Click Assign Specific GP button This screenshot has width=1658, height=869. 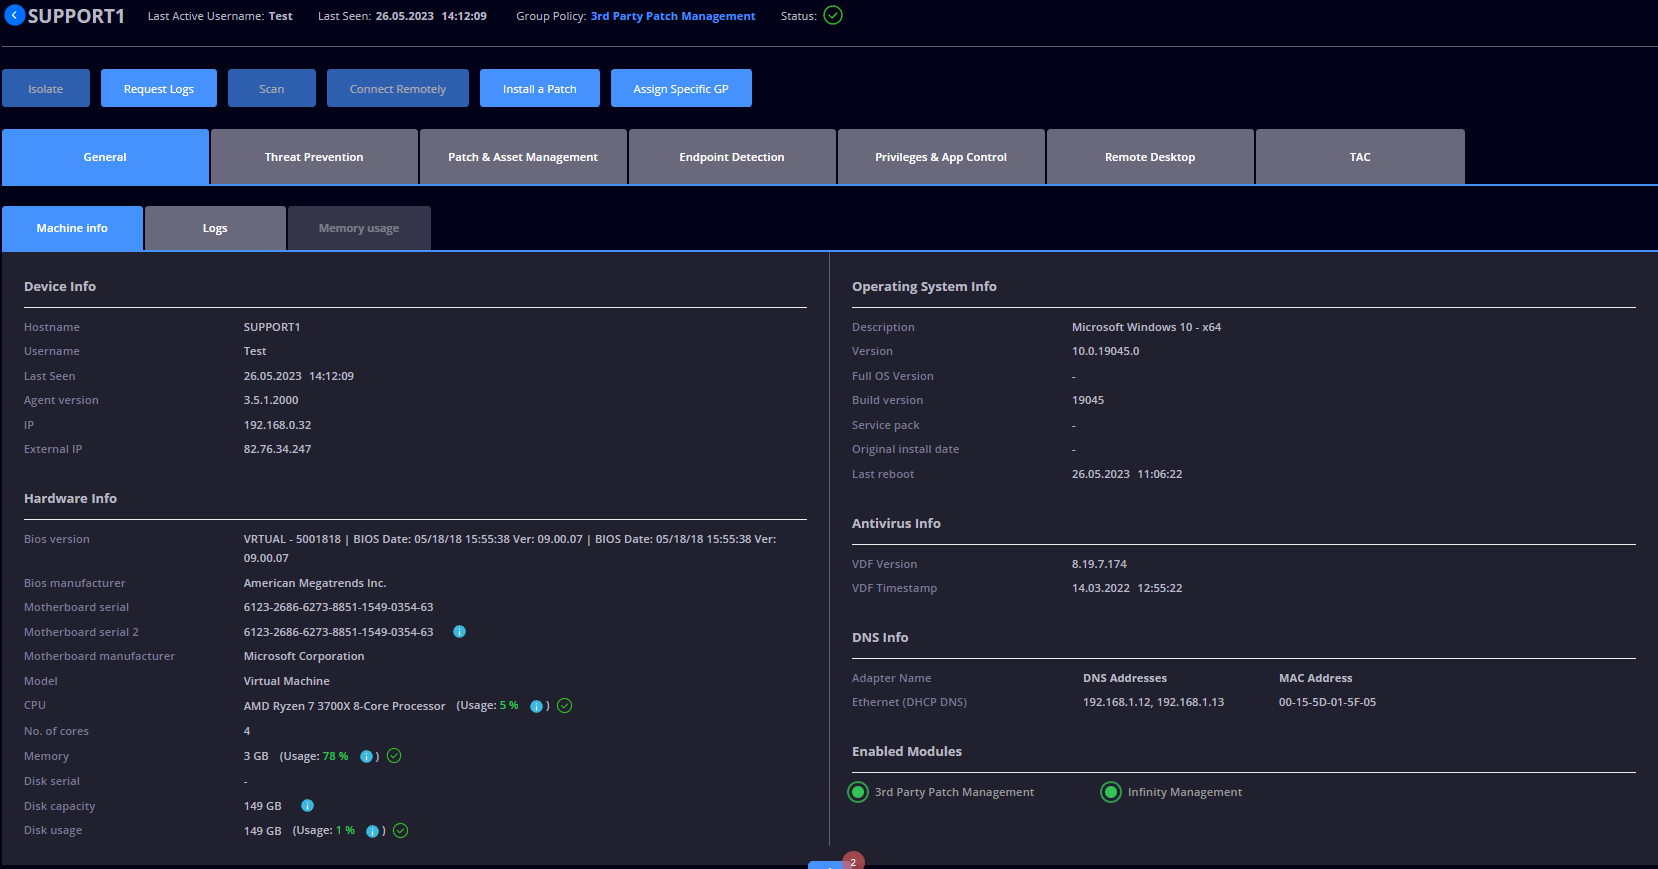[681, 88]
